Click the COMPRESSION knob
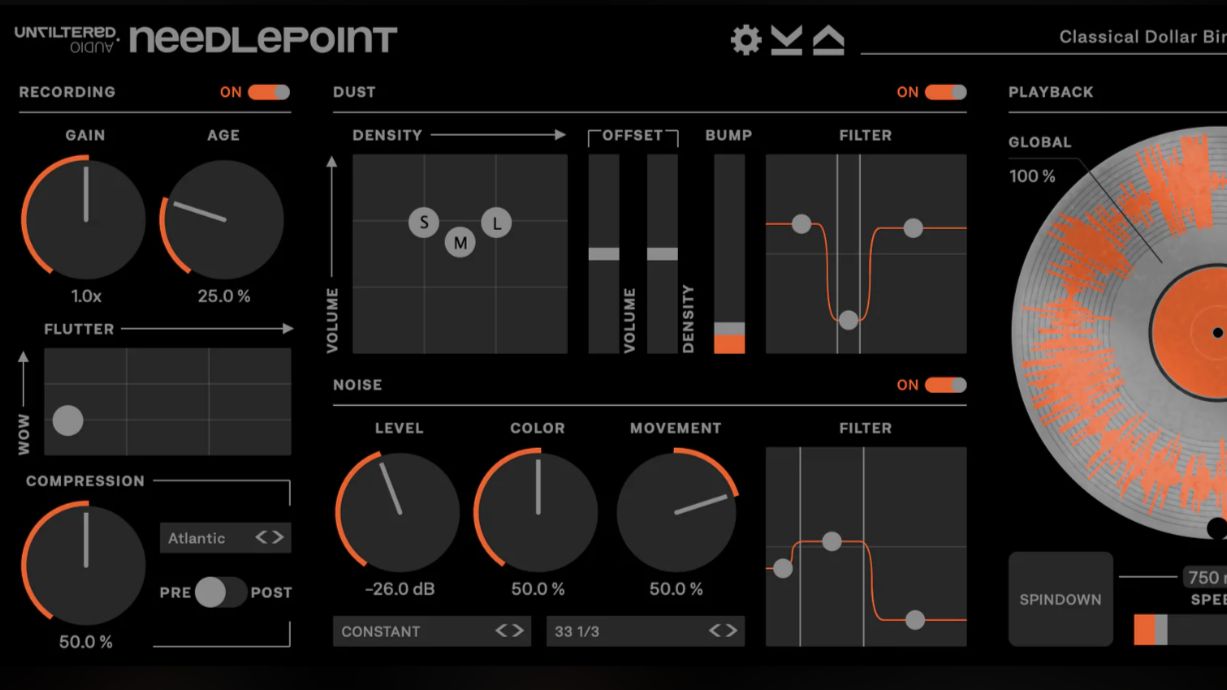1227x690 pixels. 85,563
